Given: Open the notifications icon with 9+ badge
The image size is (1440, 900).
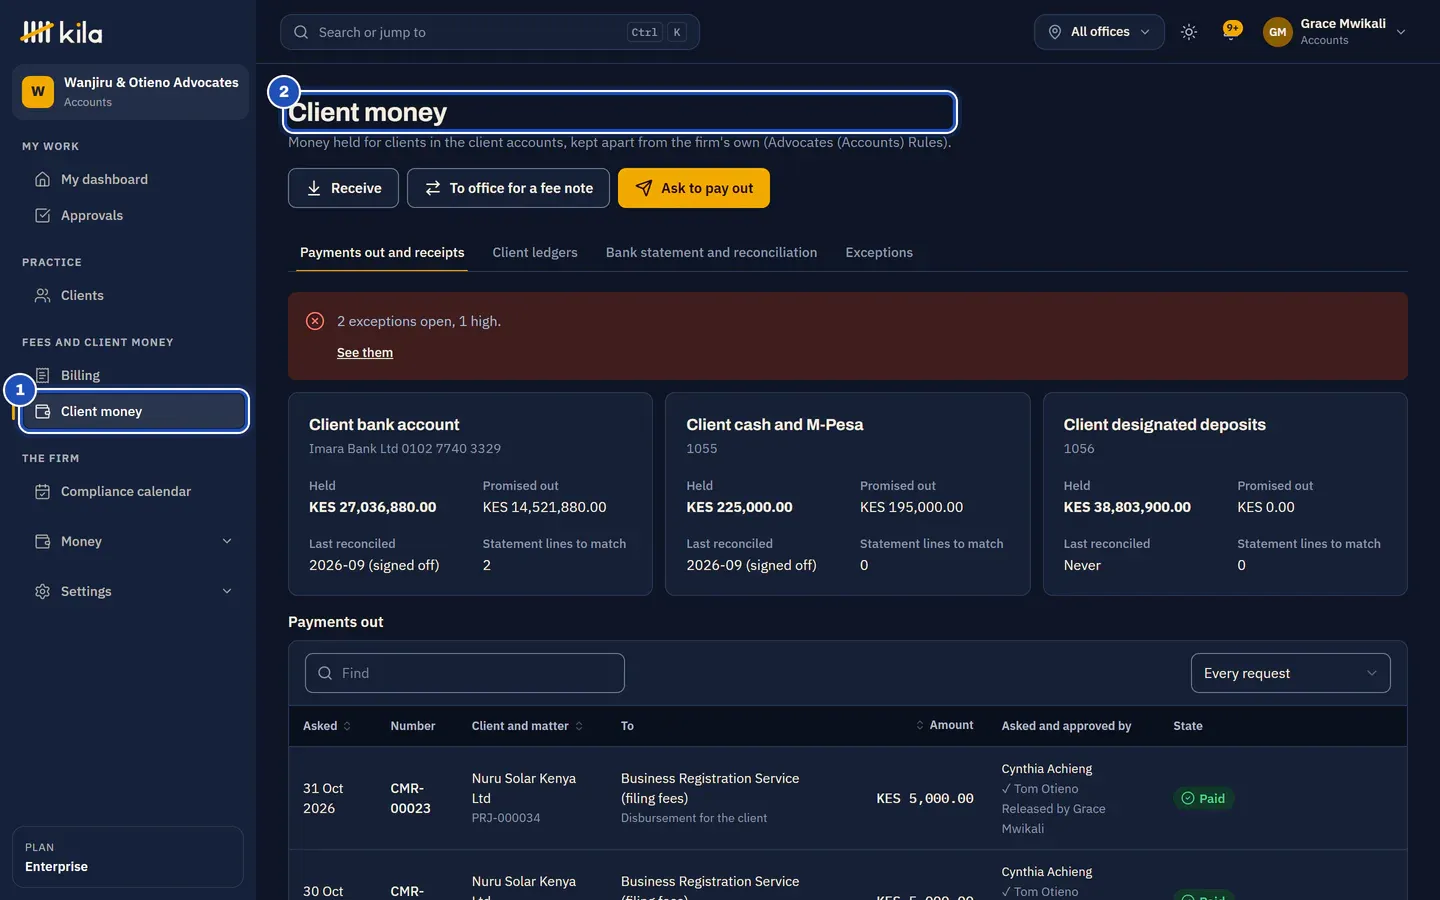Looking at the screenshot, I should pos(1232,31).
